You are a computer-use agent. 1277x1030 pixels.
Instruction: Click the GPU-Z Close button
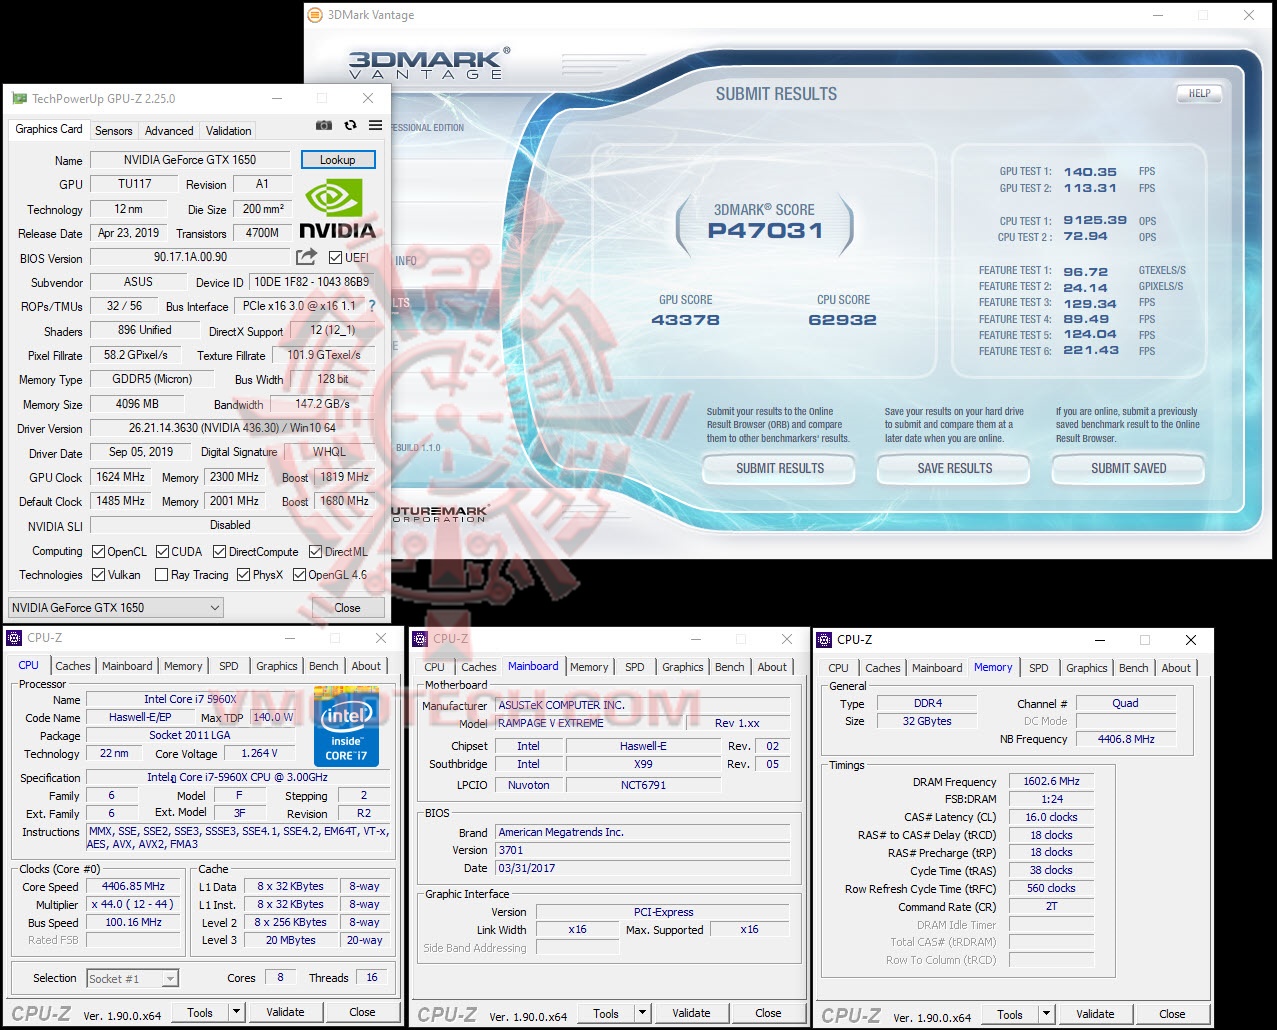pyautogui.click(x=347, y=607)
